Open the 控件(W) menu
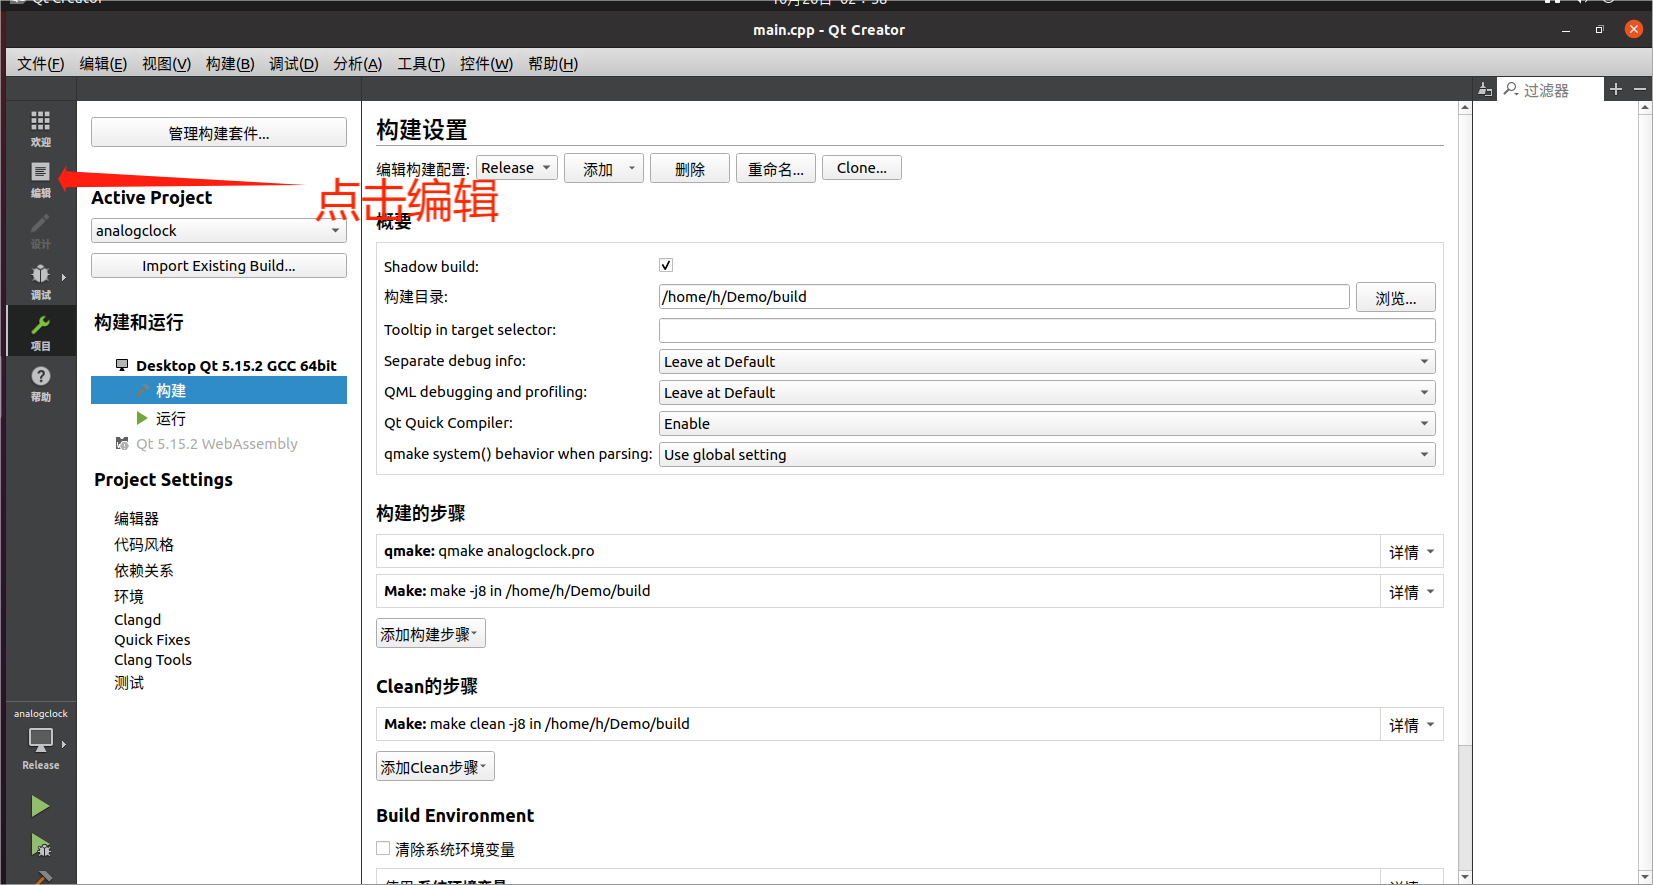 tap(486, 64)
